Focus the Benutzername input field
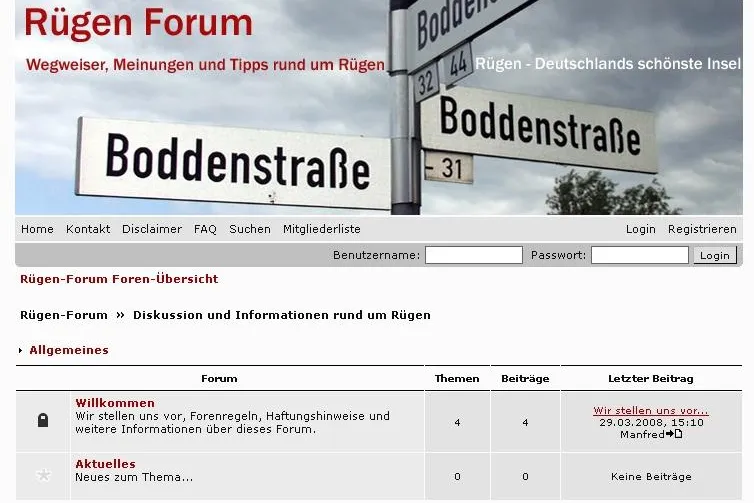The image size is (754, 503). 474,255
